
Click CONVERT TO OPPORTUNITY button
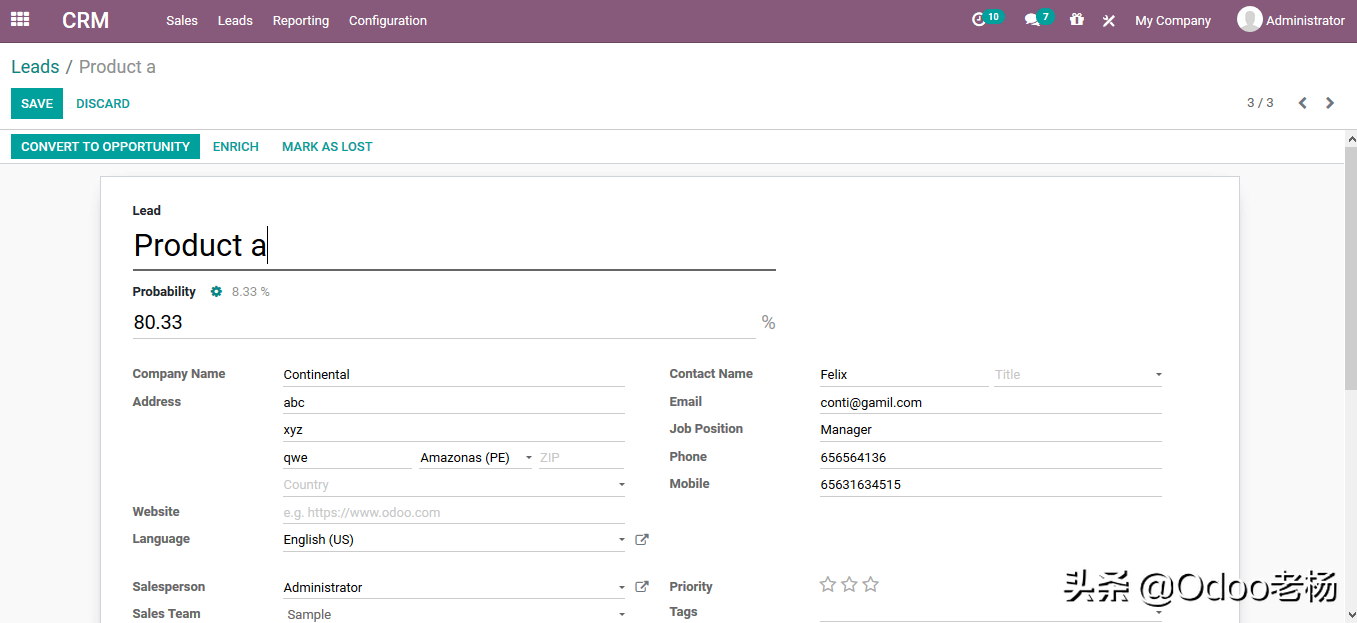[105, 146]
